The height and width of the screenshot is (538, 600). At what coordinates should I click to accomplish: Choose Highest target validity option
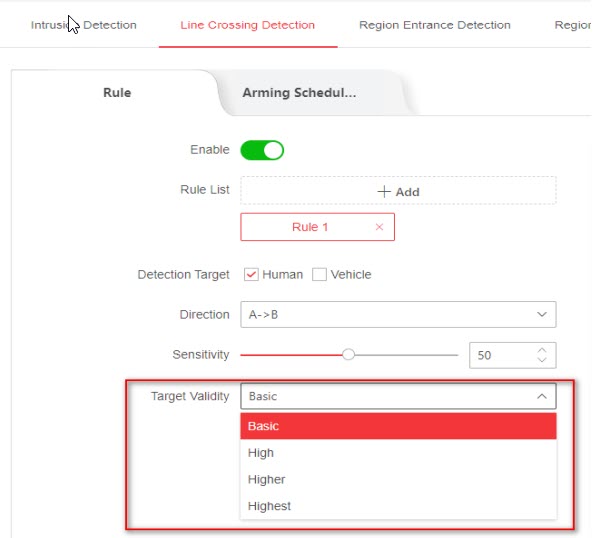(398, 506)
